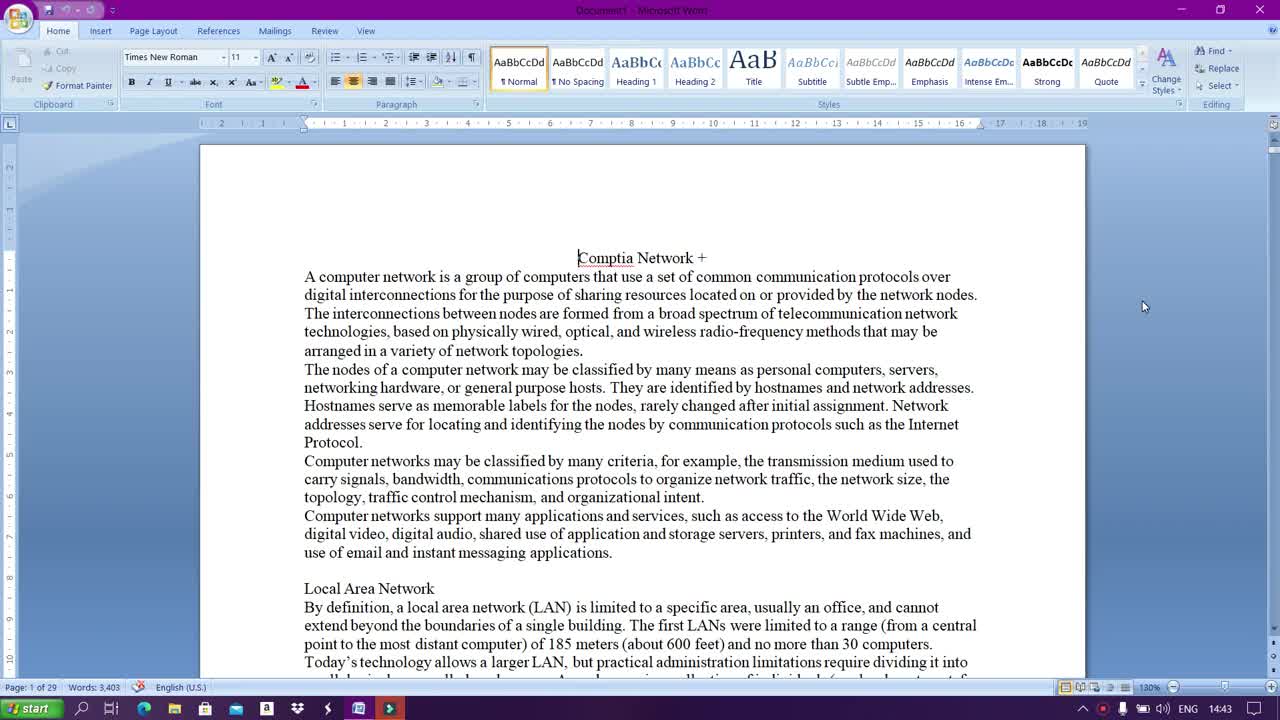
Task: Shrink the font size
Action: (x=289, y=58)
